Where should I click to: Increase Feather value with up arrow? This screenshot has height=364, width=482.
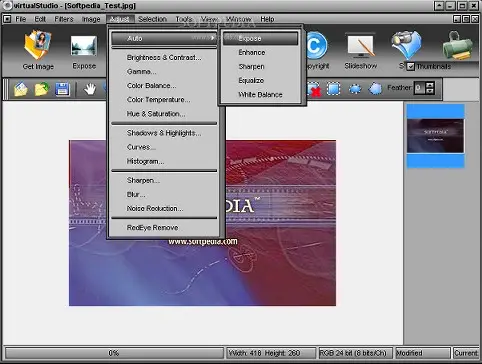click(430, 85)
